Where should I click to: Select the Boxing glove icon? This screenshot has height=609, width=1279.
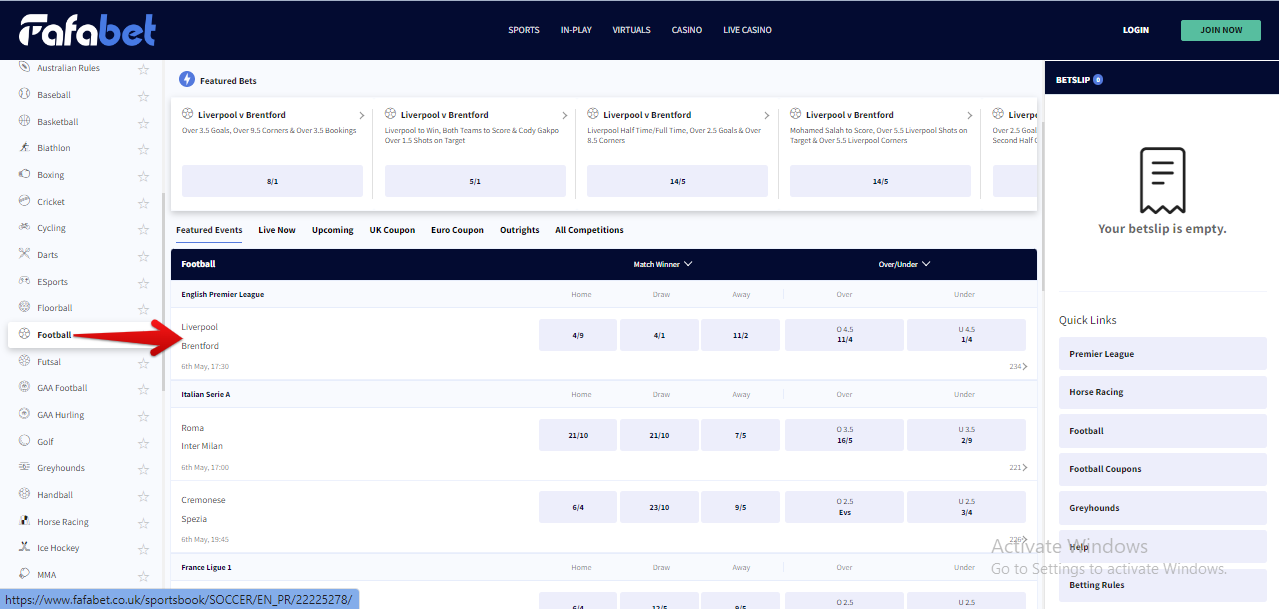tap(24, 175)
